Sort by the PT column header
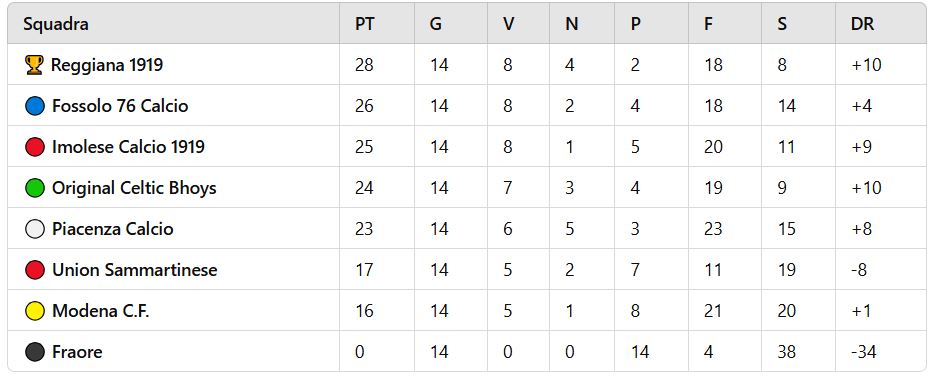This screenshot has width=938, height=379. [x=365, y=24]
